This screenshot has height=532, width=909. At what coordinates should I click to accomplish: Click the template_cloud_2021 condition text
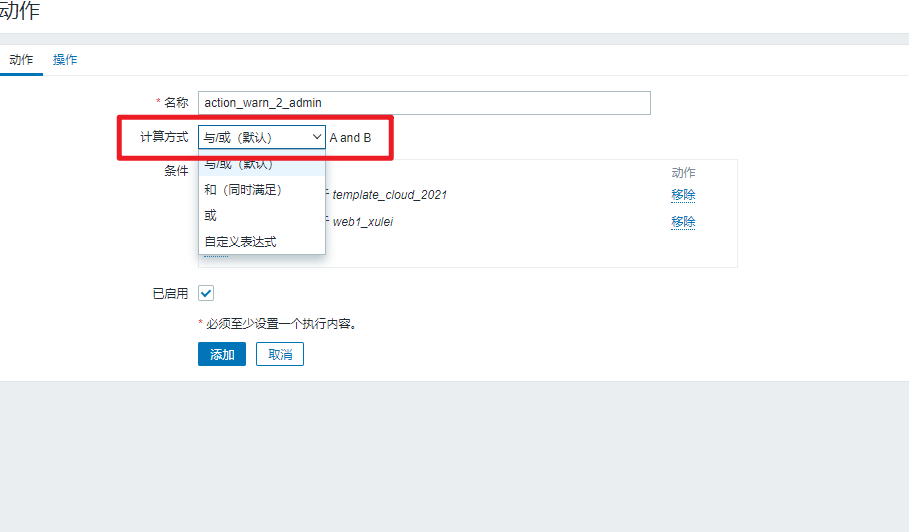tap(389, 195)
